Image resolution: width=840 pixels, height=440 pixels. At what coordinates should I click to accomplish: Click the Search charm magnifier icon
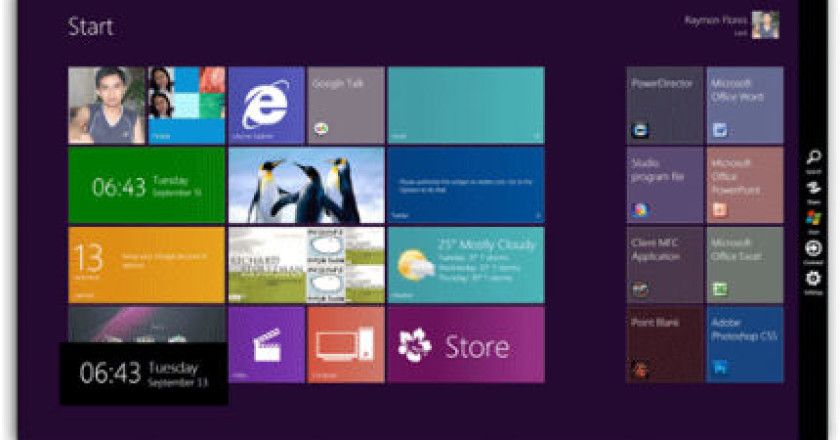coord(814,157)
